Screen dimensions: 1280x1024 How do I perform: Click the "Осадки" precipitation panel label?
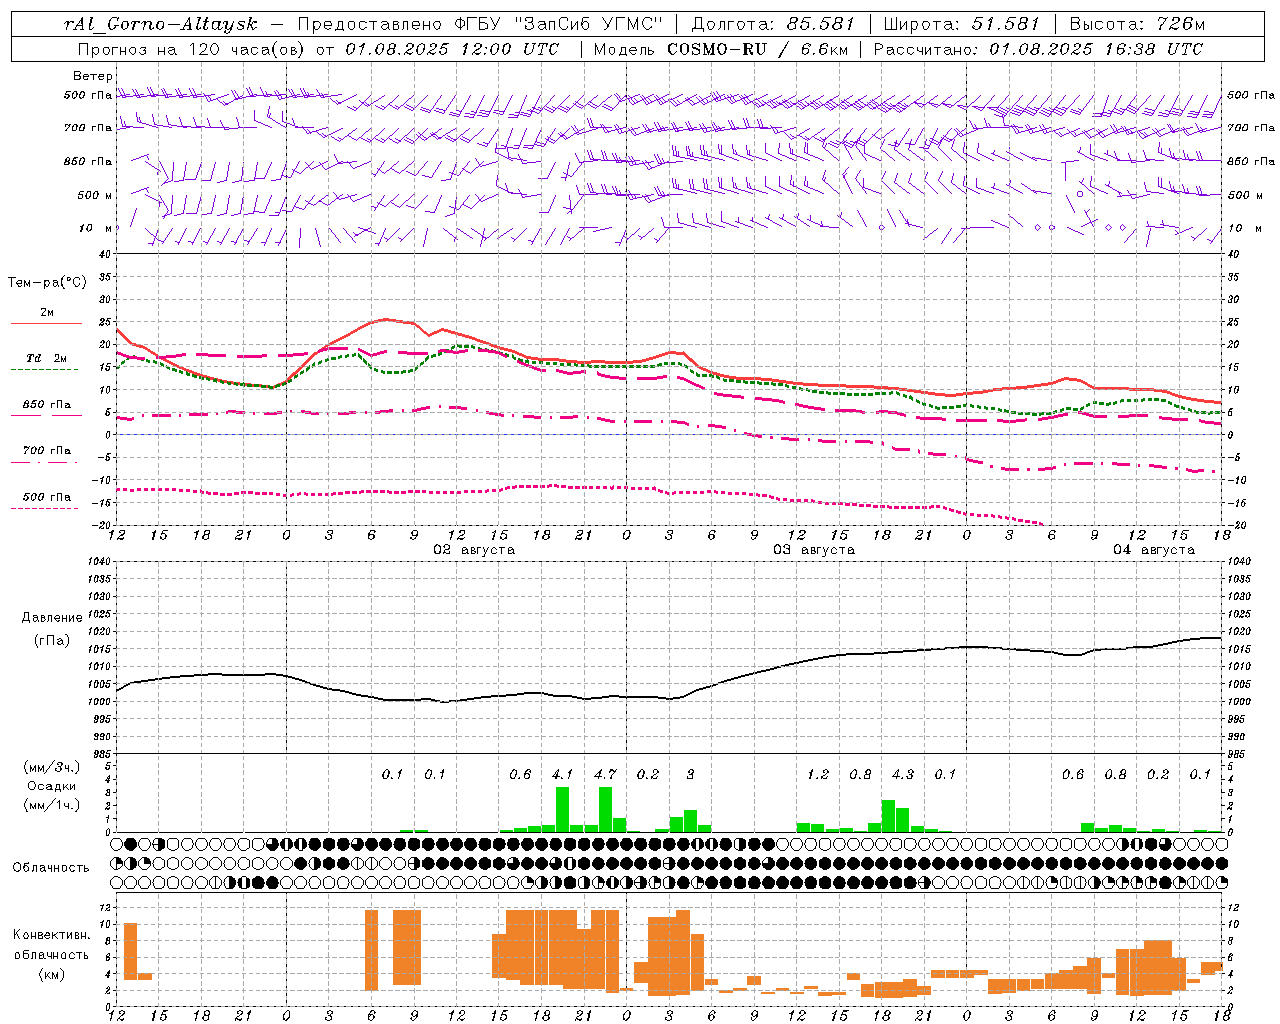click(51, 786)
